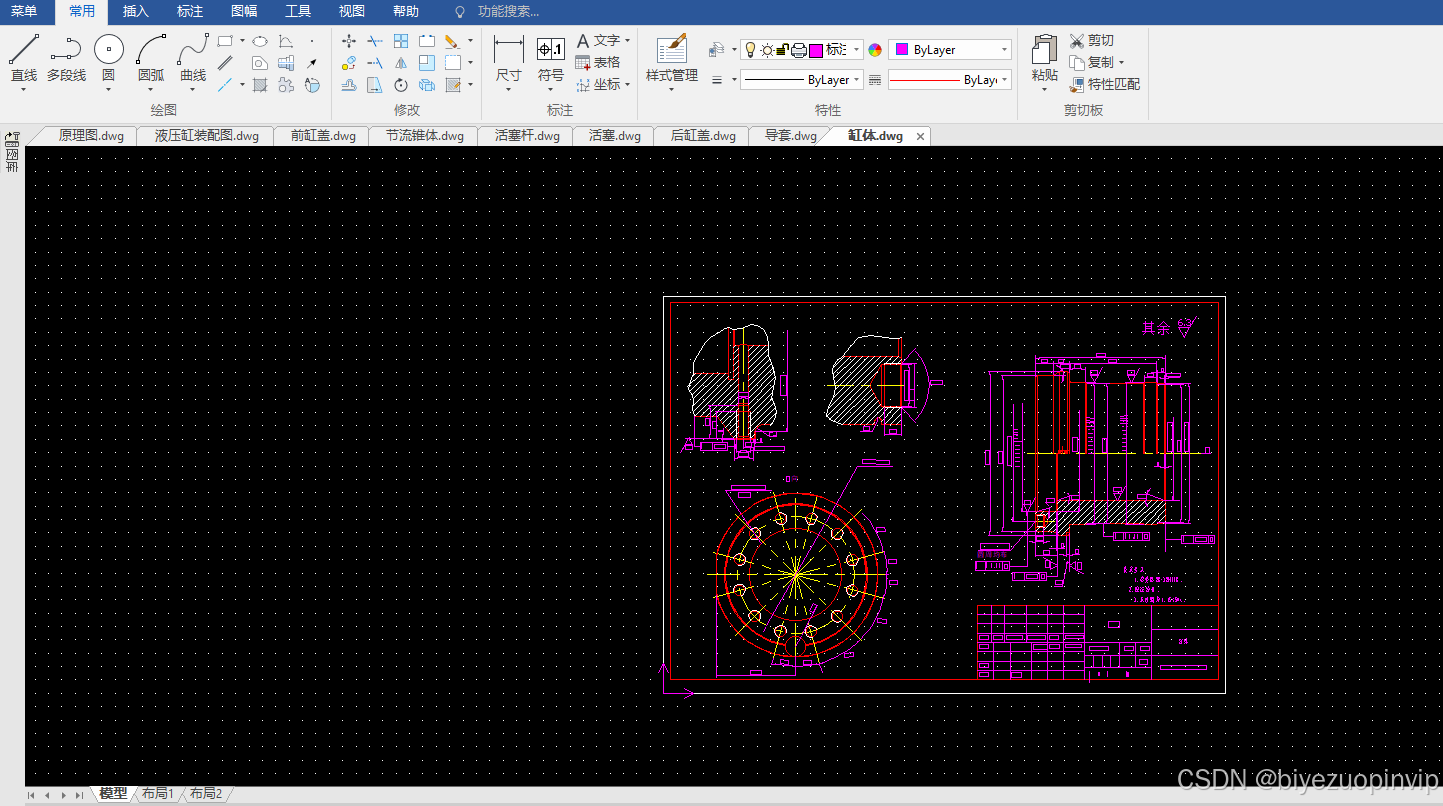Toggle the layer freeze sun icon

pos(767,50)
